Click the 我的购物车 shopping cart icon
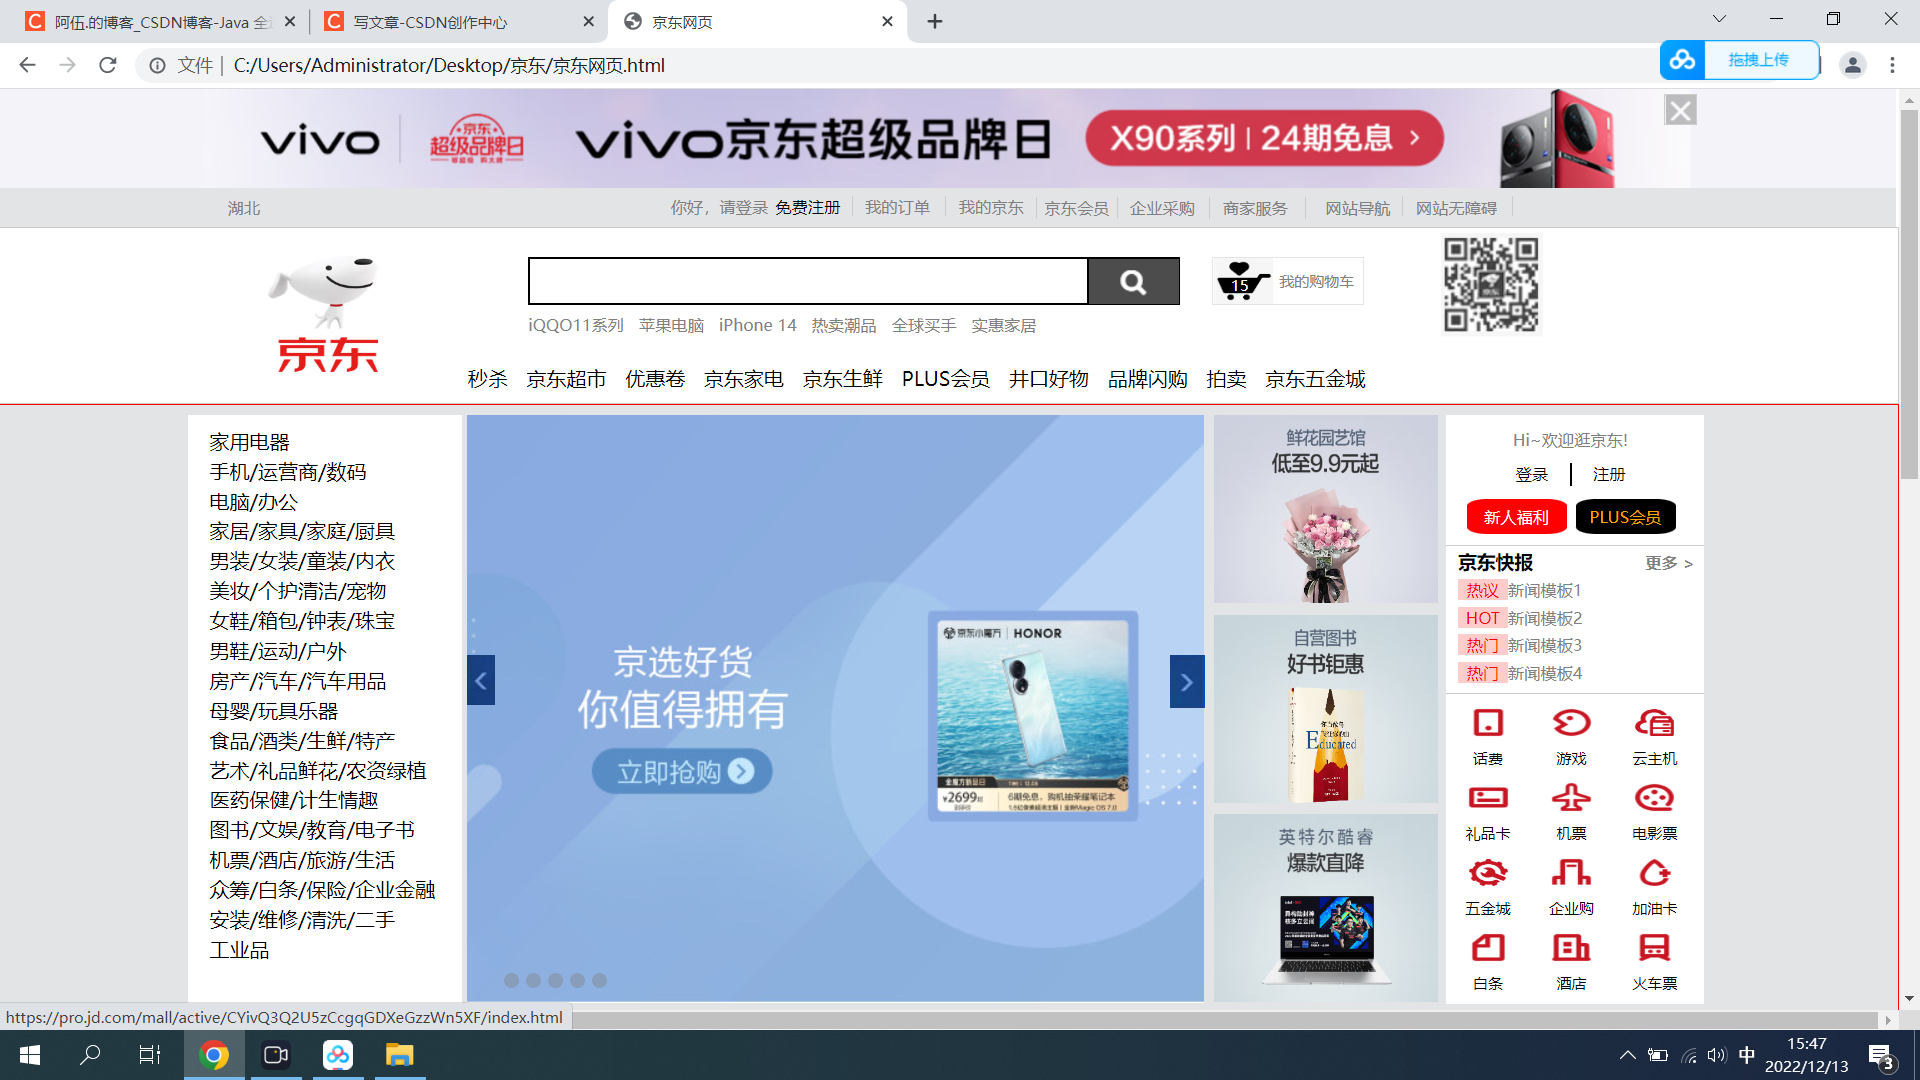 pos(1242,282)
